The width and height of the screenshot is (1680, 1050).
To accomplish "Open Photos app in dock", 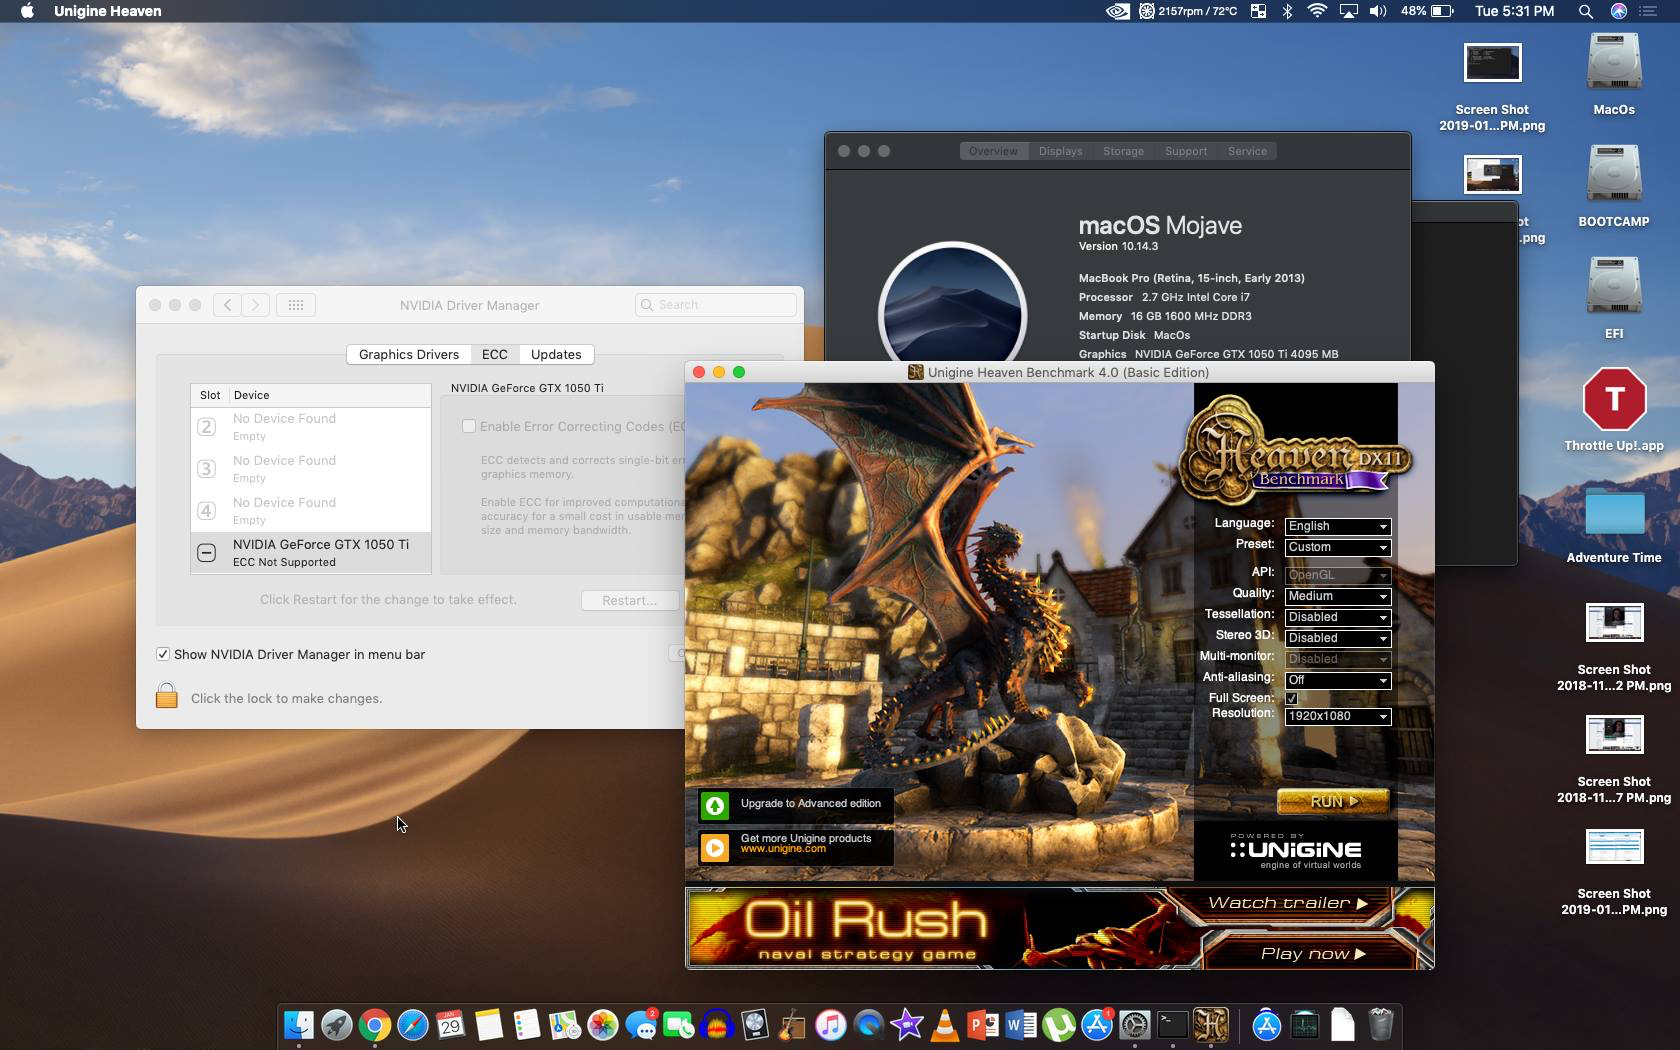I will (603, 1025).
